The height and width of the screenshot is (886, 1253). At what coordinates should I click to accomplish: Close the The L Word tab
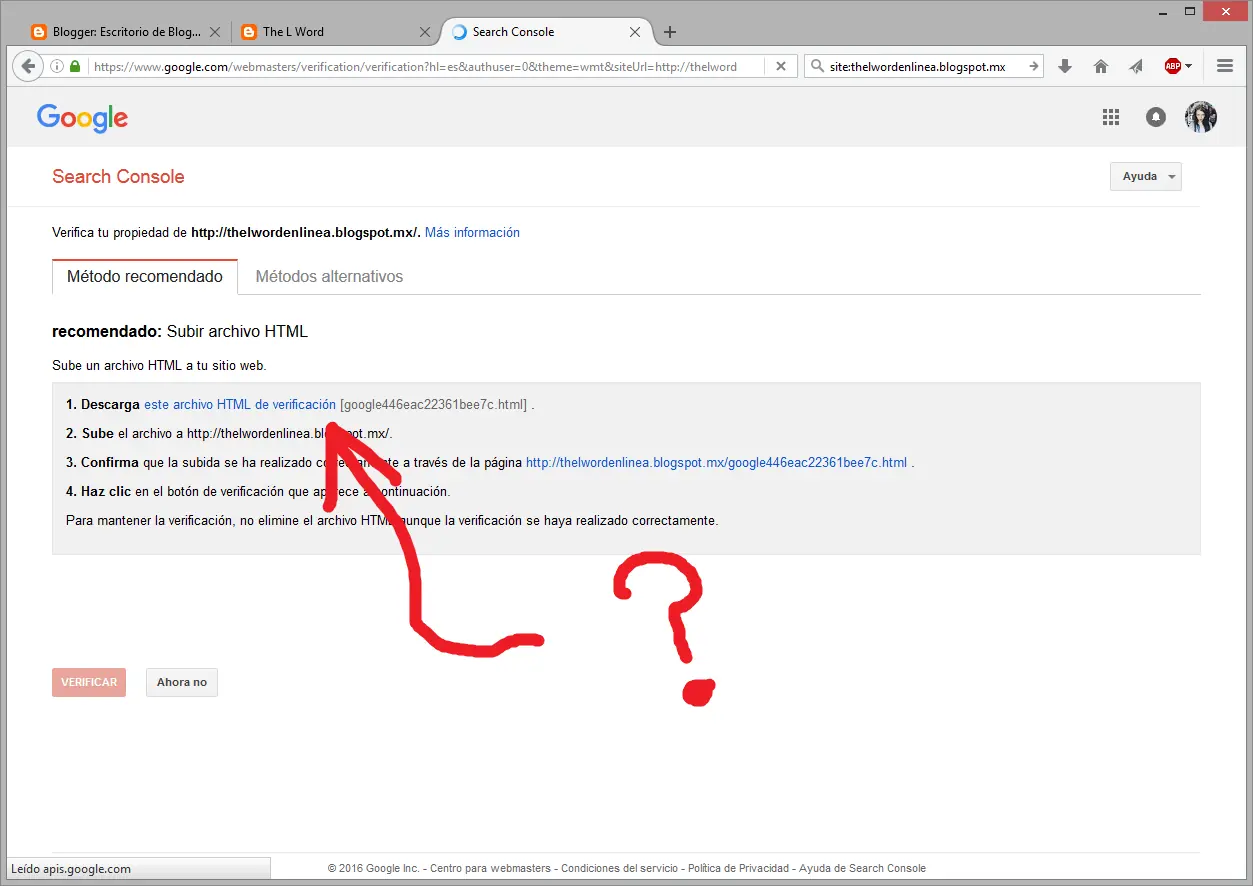(424, 32)
